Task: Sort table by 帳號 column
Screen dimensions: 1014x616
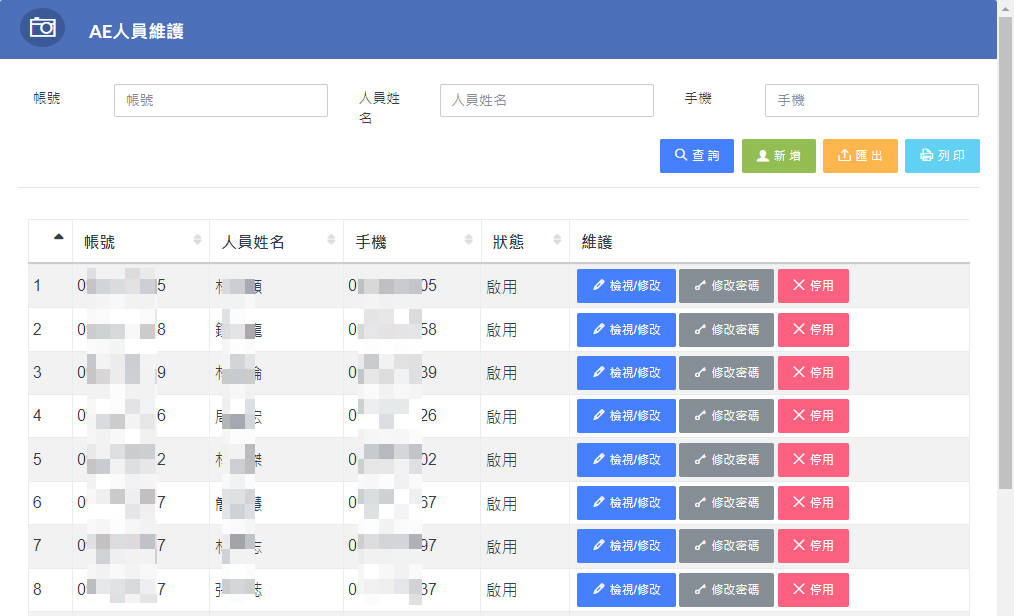Action: click(197, 240)
